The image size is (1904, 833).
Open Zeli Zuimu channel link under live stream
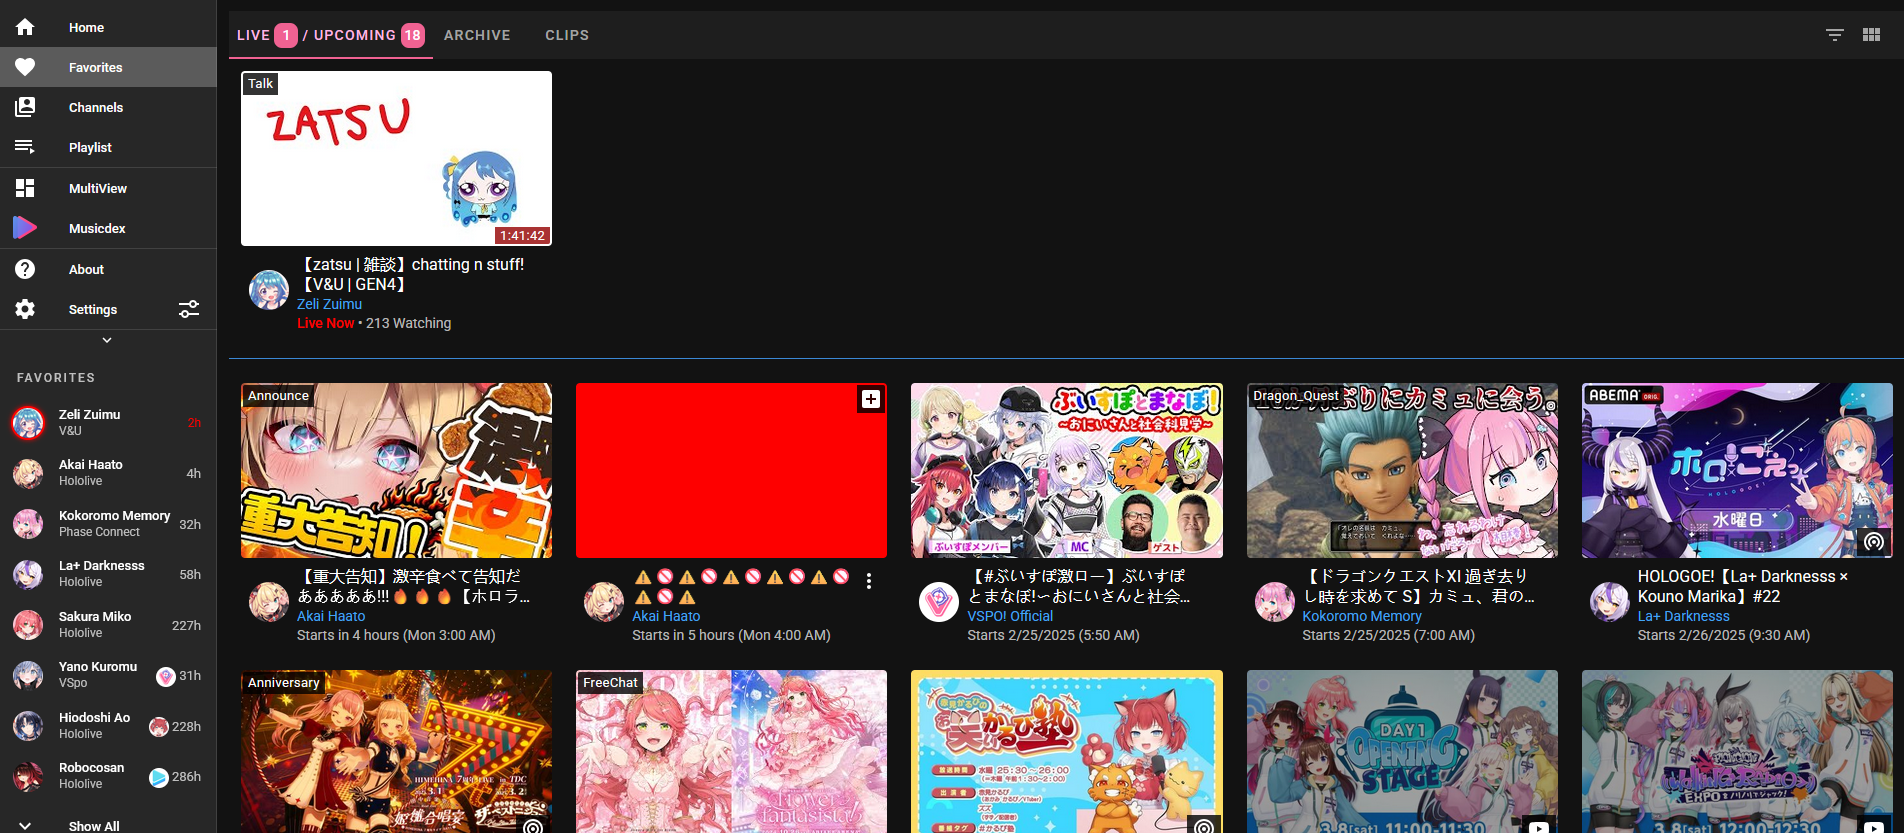coord(329,304)
